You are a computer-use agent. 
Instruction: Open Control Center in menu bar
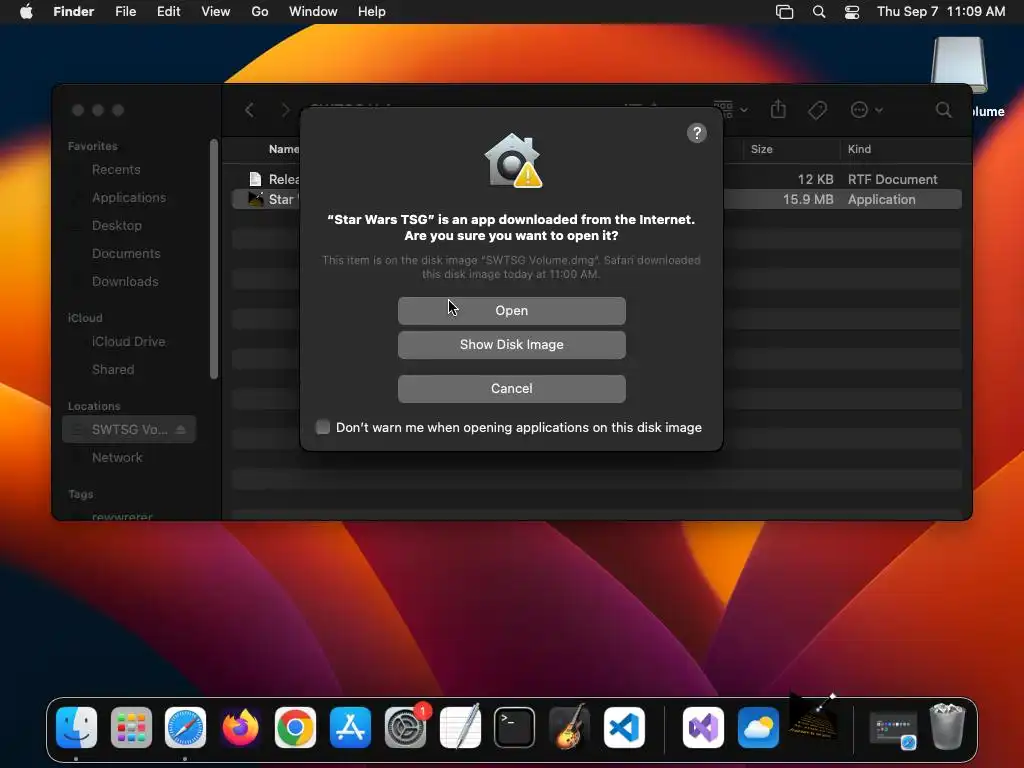point(852,12)
